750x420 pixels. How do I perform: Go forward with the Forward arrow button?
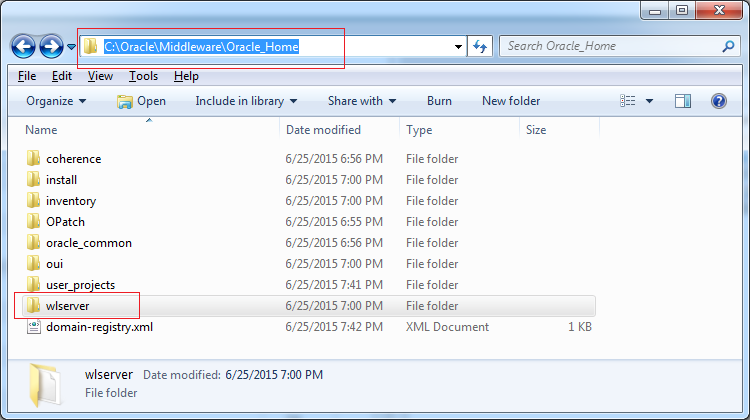click(x=51, y=47)
